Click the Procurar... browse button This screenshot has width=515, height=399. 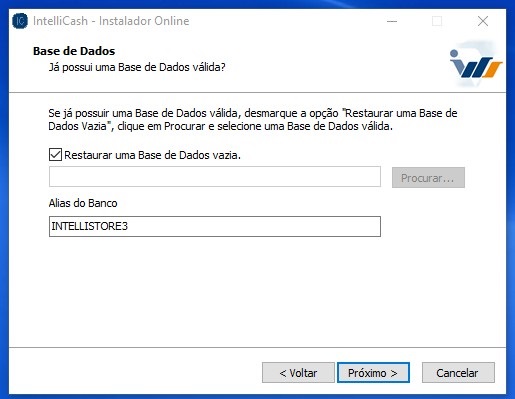pyautogui.click(x=428, y=178)
